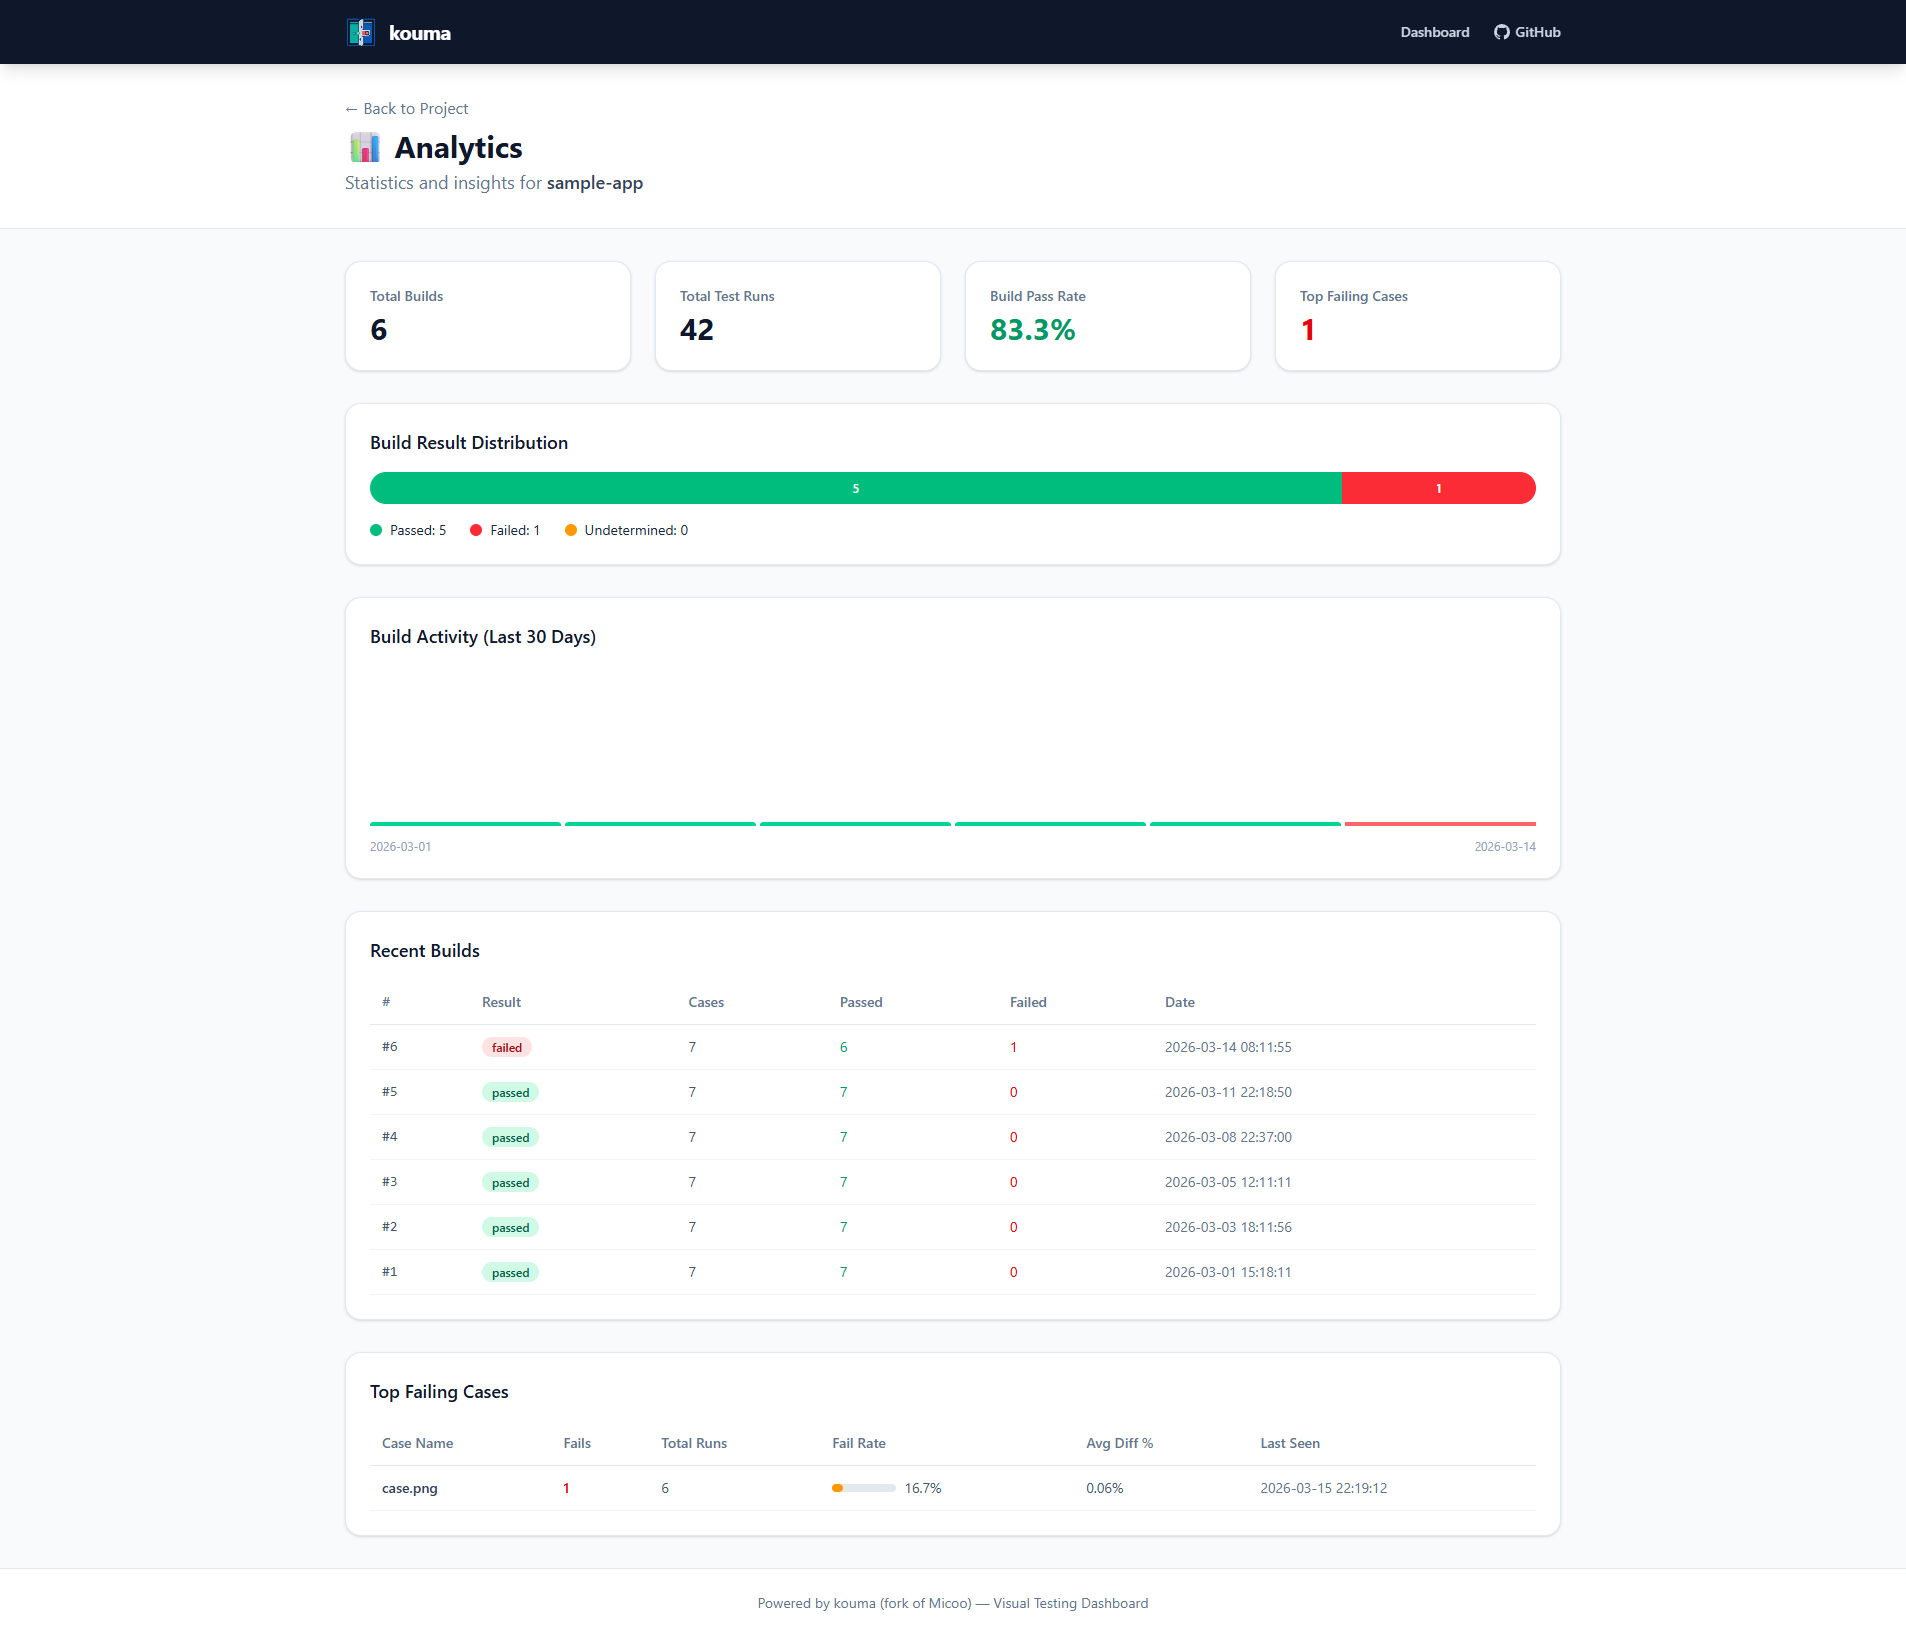Select the passed badge on build #1
1906x1637 pixels.
click(510, 1272)
